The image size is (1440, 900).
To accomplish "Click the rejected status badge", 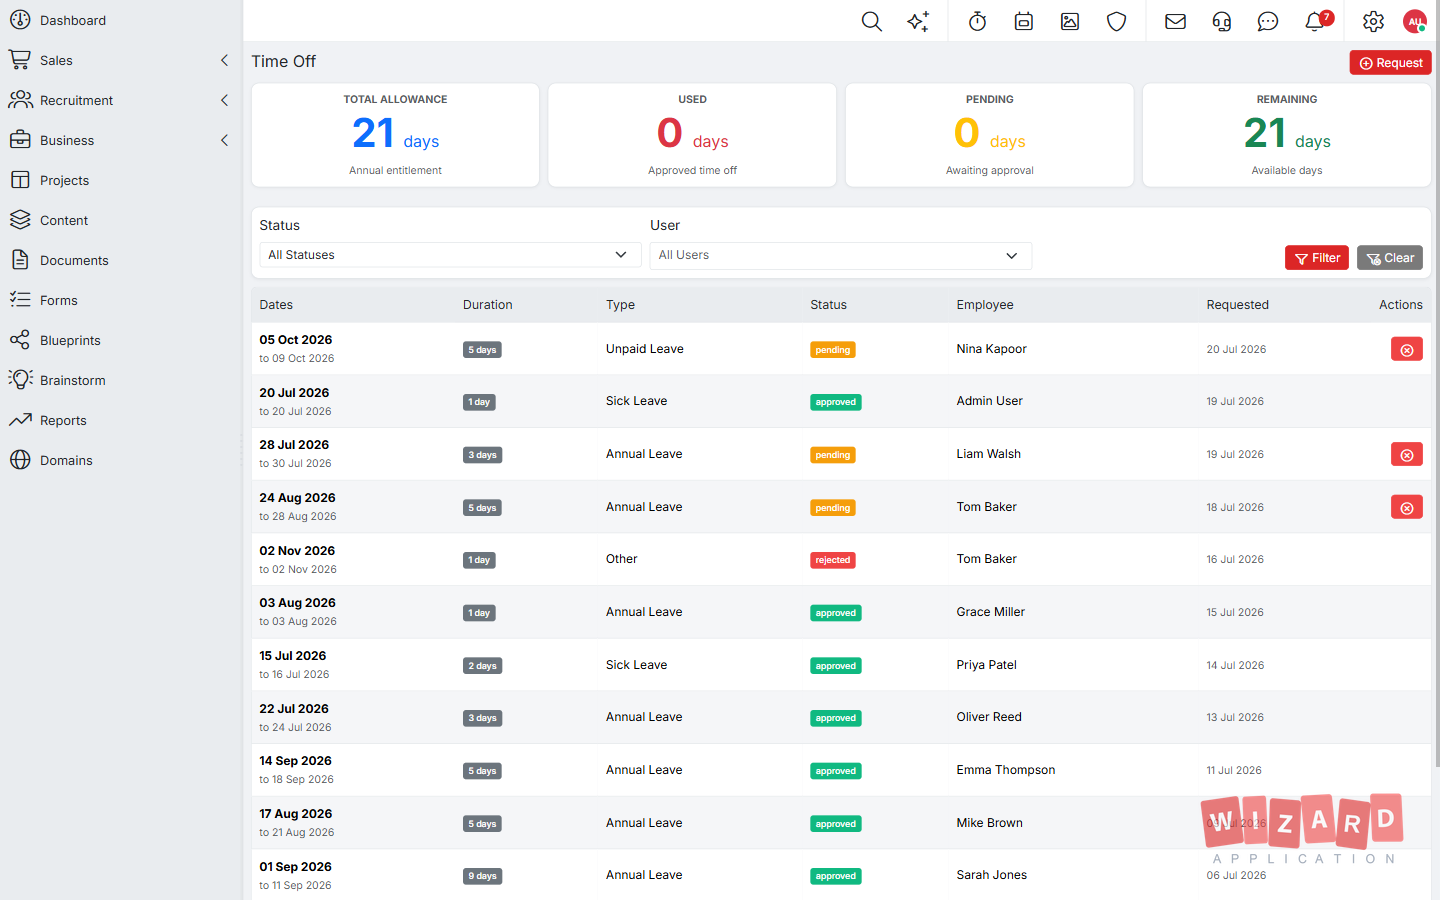I will (832, 560).
